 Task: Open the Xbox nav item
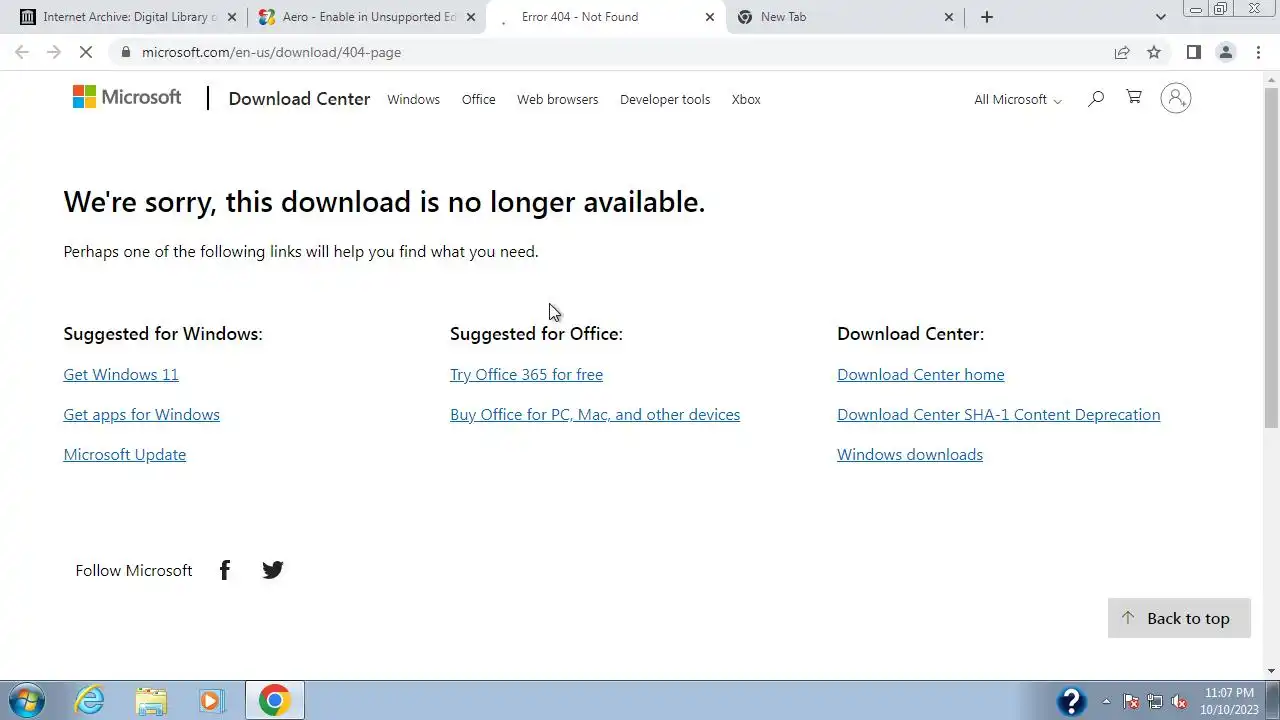(x=746, y=99)
